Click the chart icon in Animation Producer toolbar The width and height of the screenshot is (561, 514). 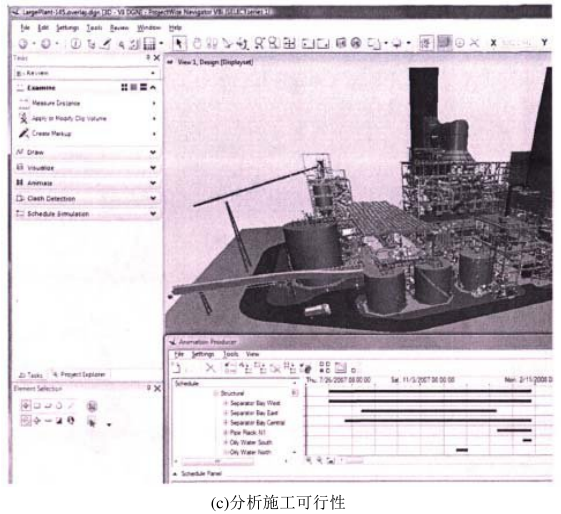click(341, 367)
